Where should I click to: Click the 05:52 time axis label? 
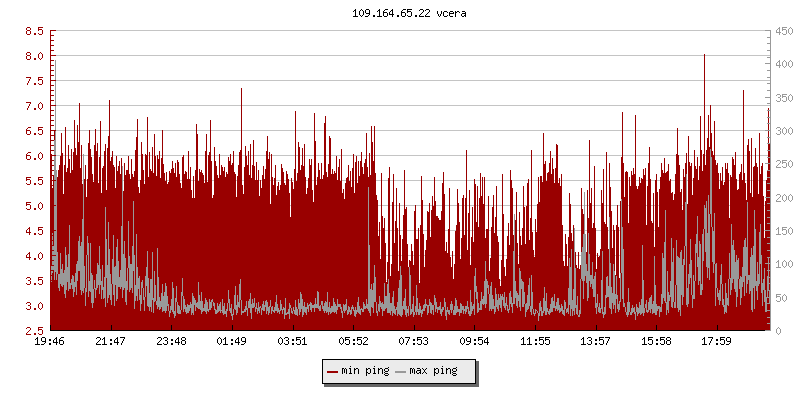pyautogui.click(x=353, y=342)
